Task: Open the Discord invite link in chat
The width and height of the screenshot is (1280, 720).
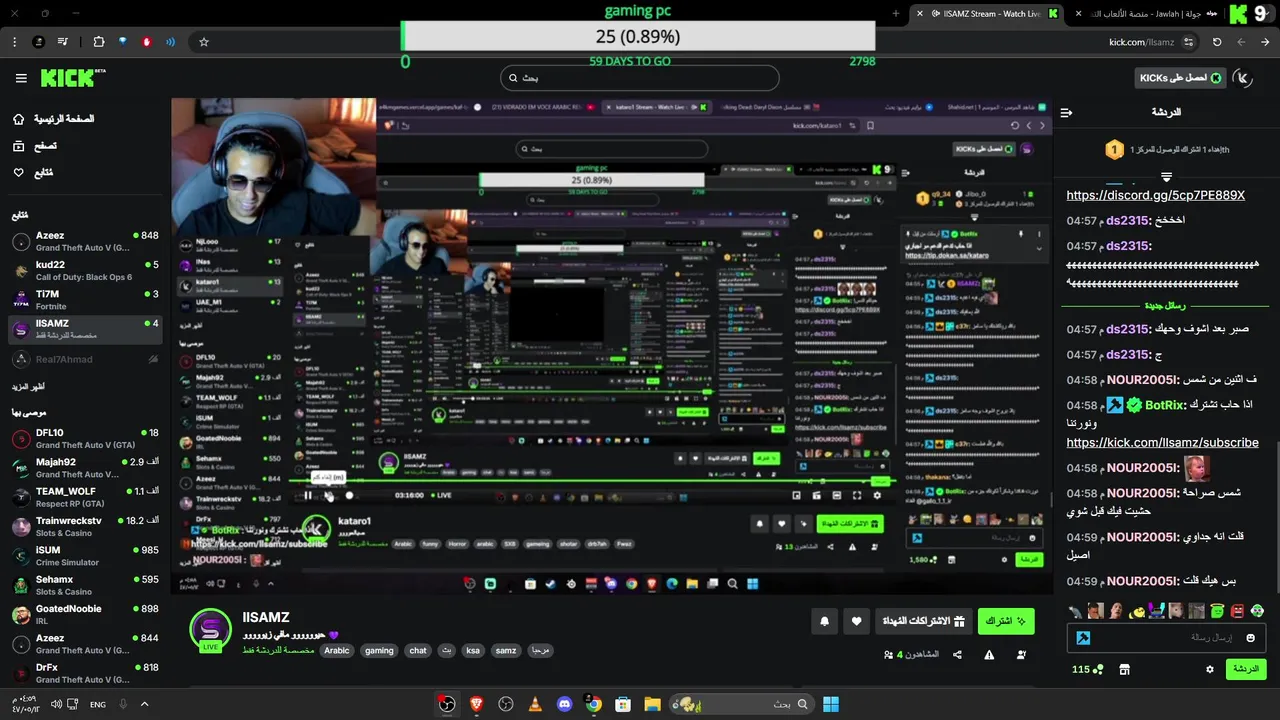Action: 1155,196
